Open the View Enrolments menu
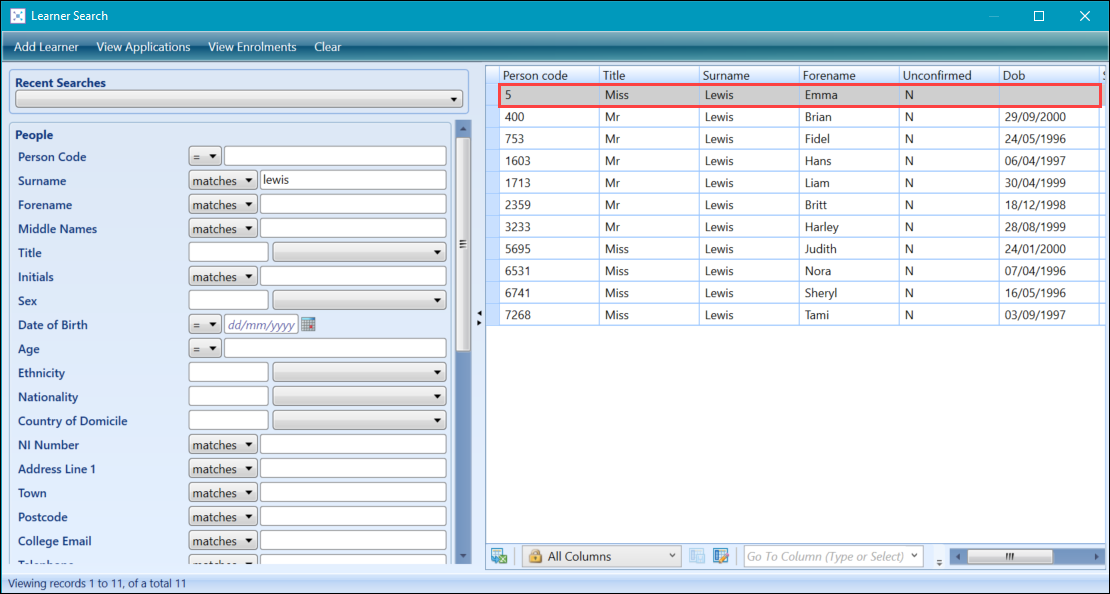Image resolution: width=1110 pixels, height=594 pixels. [251, 46]
